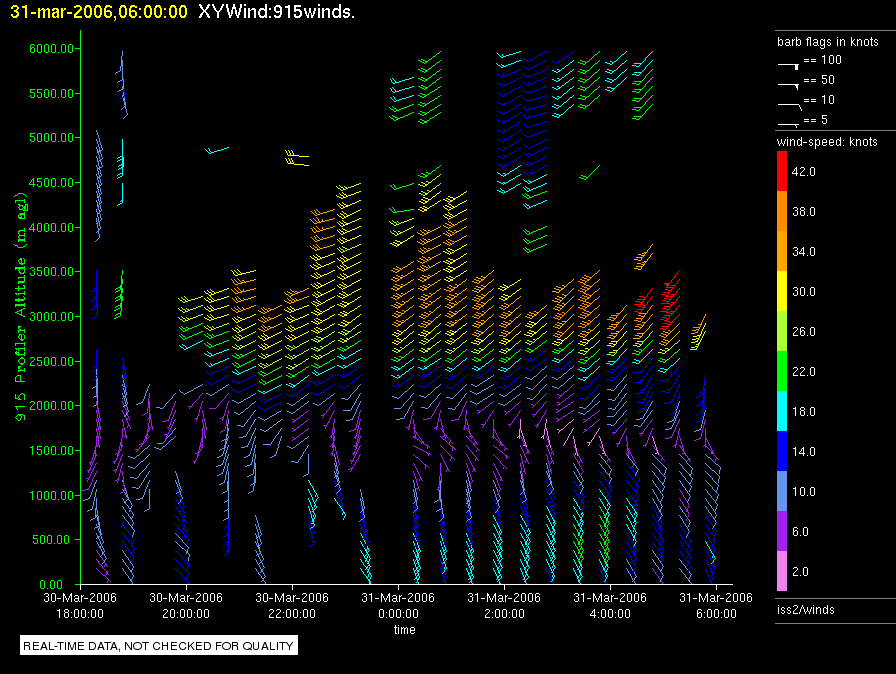The width and height of the screenshot is (896, 674).
Task: Click the REAL-TIME DATA quality notice box
Action: click(158, 645)
